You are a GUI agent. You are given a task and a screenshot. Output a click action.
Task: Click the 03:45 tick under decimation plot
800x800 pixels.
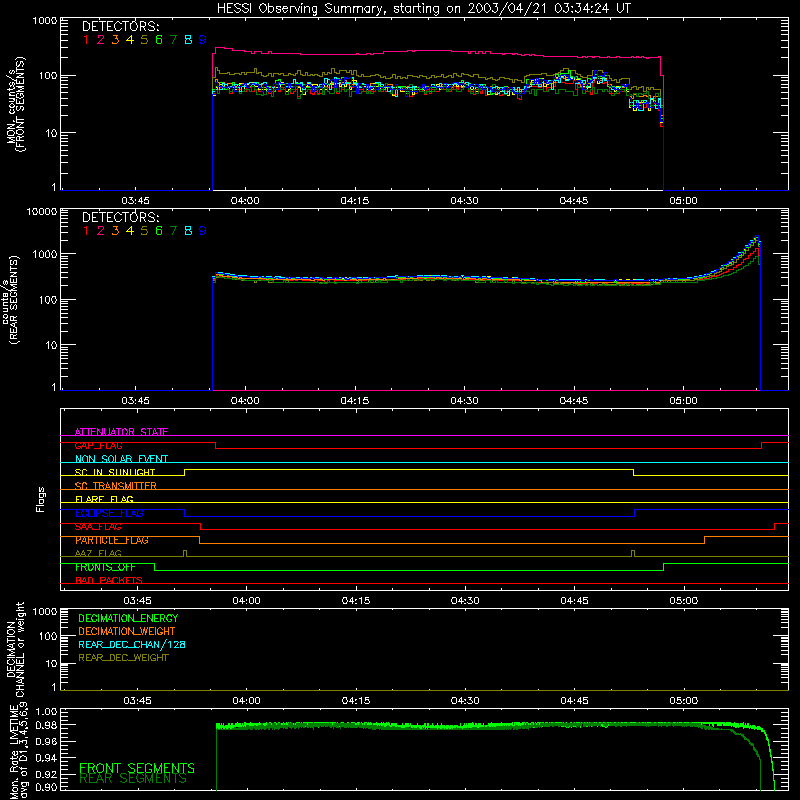coord(137,701)
